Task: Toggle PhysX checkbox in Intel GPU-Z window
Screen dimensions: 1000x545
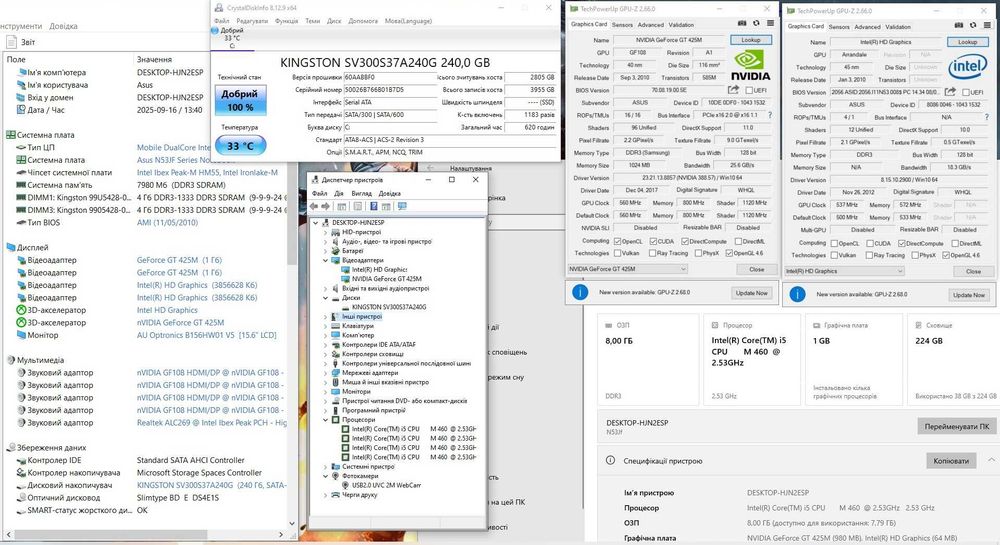Action: pyautogui.click(x=915, y=255)
